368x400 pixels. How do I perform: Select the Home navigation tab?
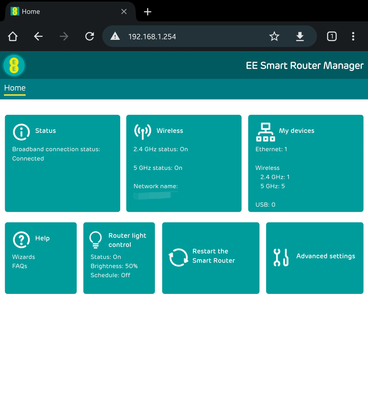coord(15,88)
